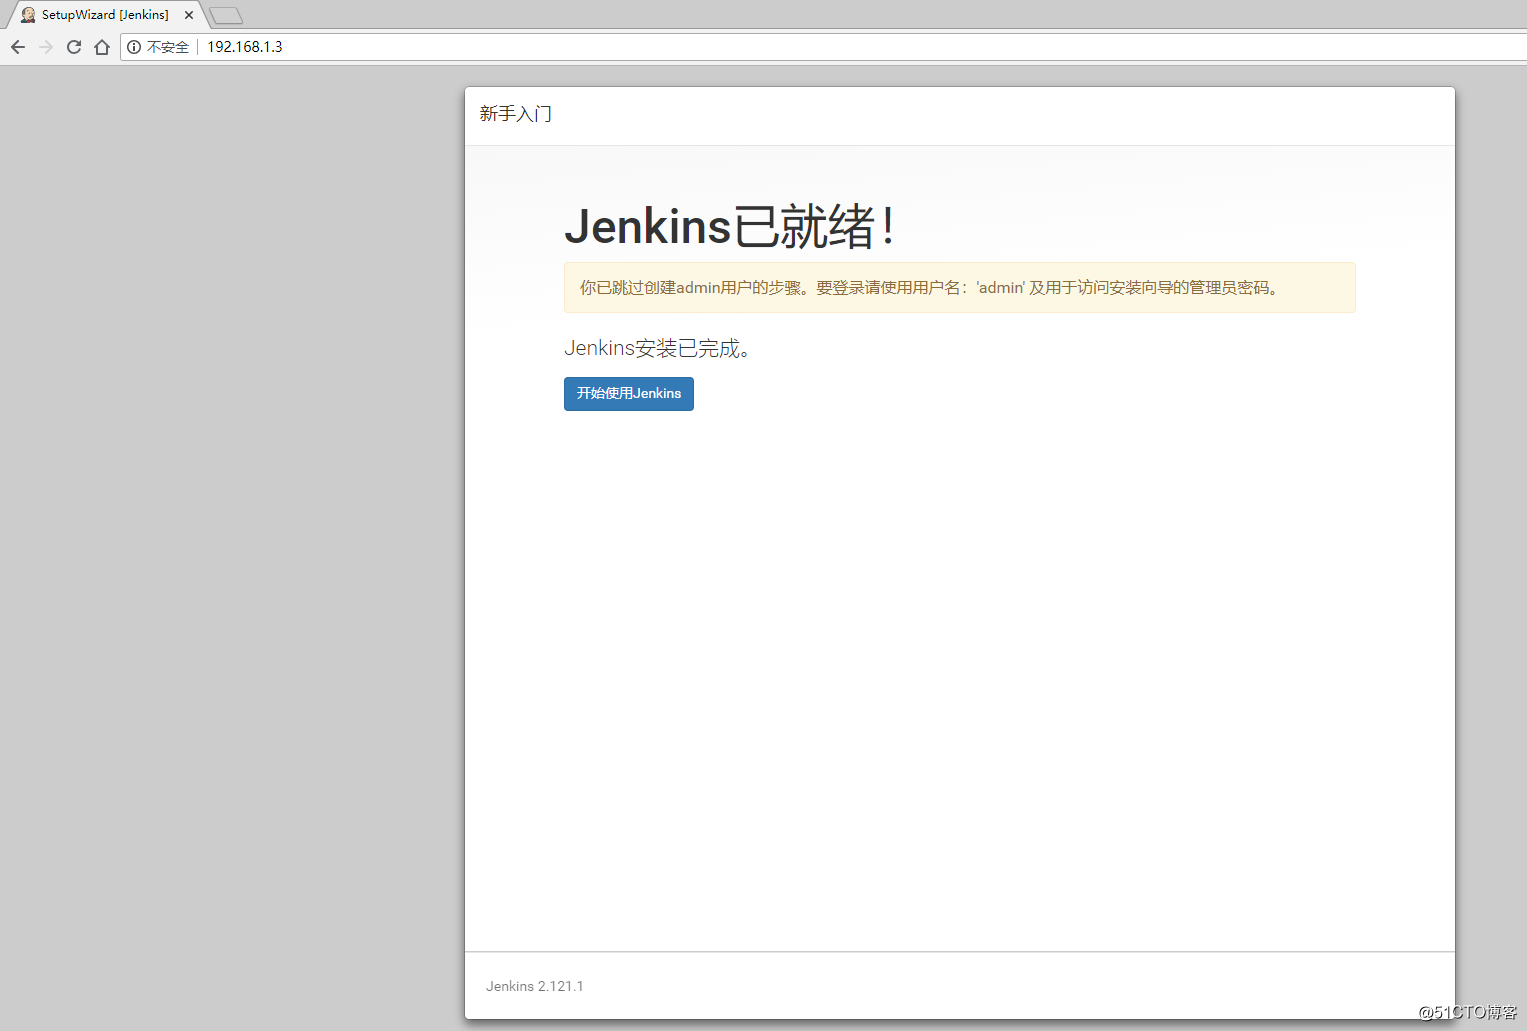1527x1031 pixels.
Task: Click the Jenkins安装已完成 text
Action: 657,348
